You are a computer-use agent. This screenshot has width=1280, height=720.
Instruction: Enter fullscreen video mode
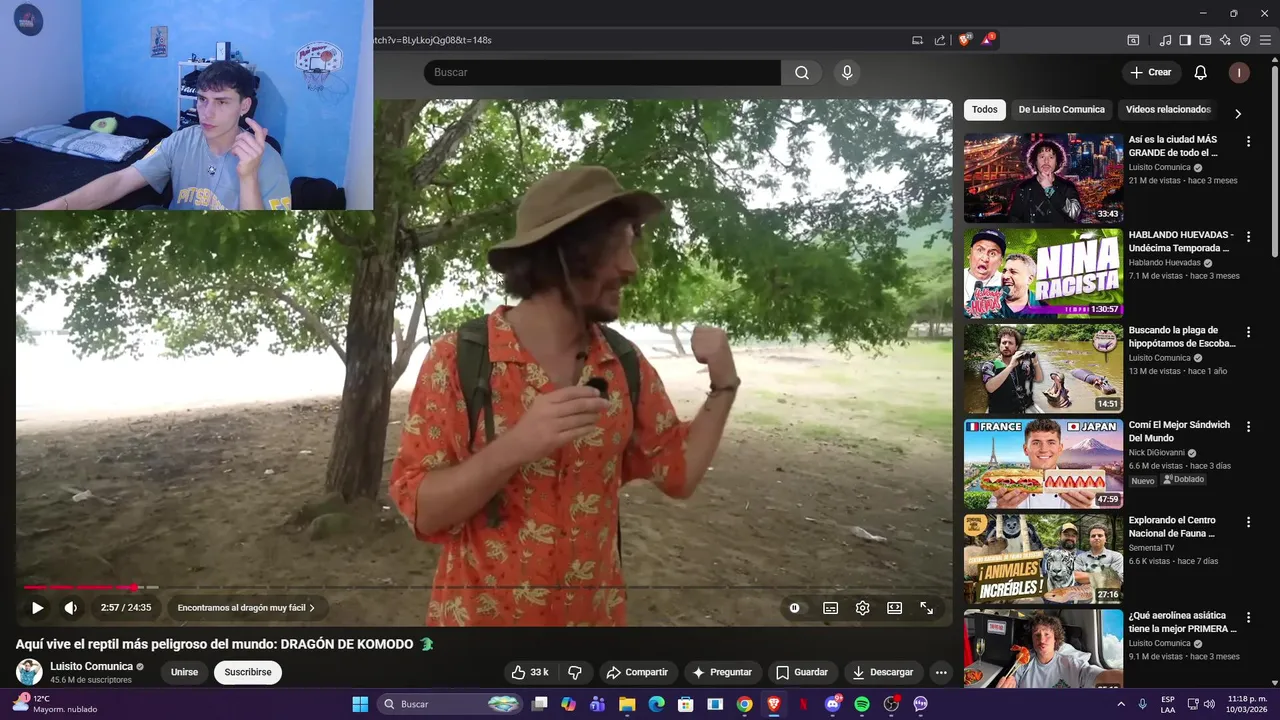(x=926, y=607)
